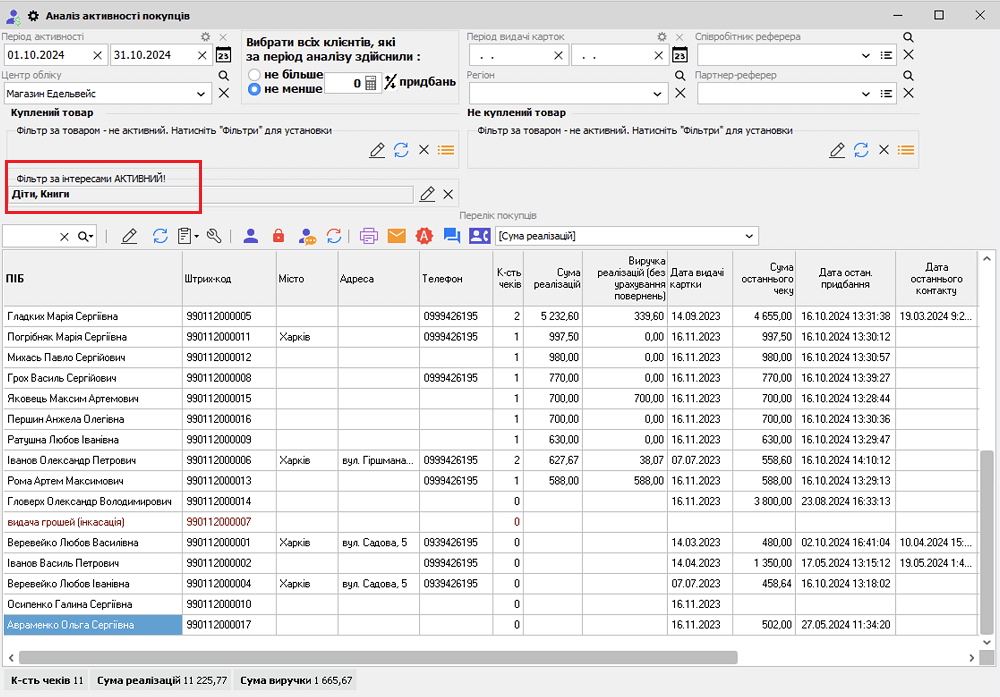Open the Регіон dropdown list
Viewport: 1000px width, 697px height.
click(658, 93)
